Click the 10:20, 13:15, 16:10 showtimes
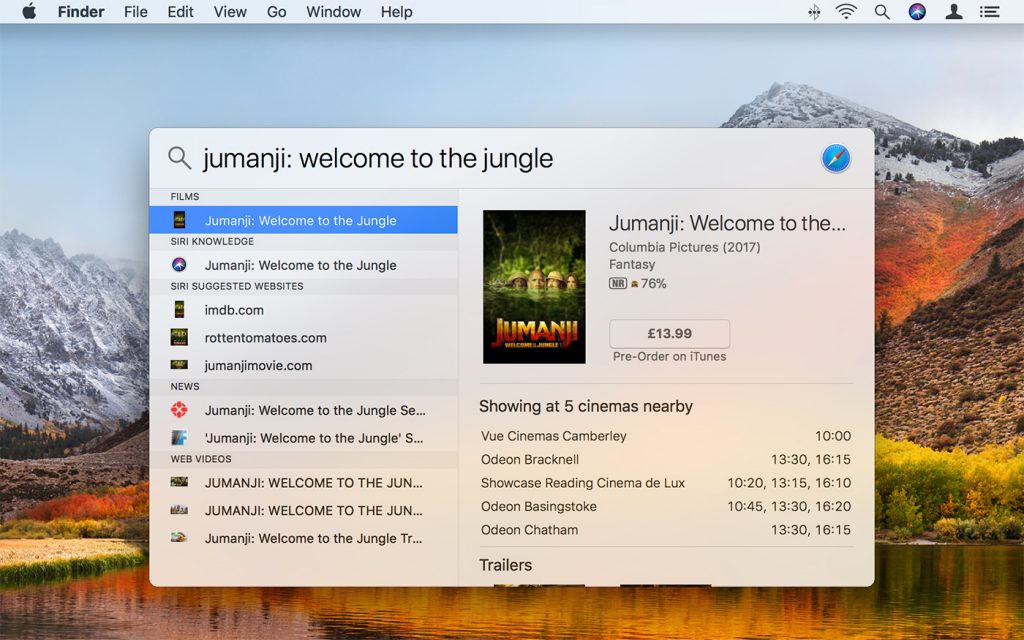Image resolution: width=1024 pixels, height=640 pixels. pyautogui.click(x=789, y=483)
